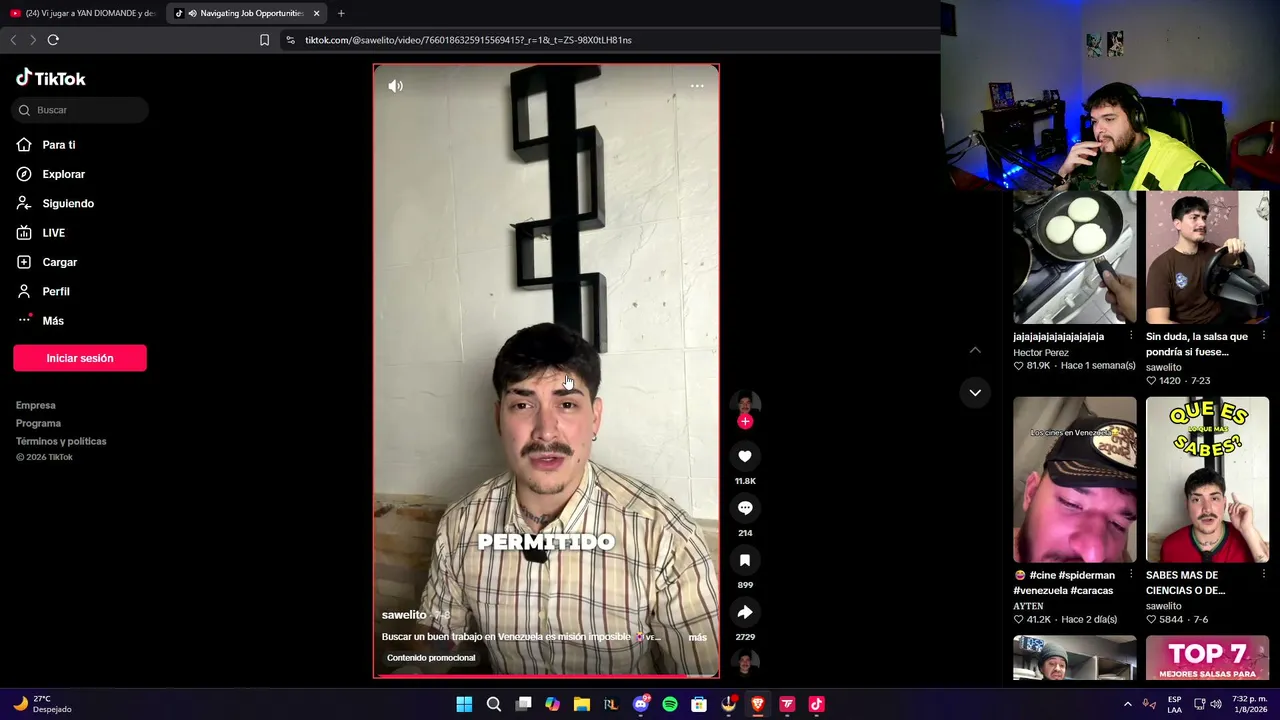
Task: Open the 'QUE ES LO QUE MAS SABES' thumbnail
Action: click(1208, 480)
